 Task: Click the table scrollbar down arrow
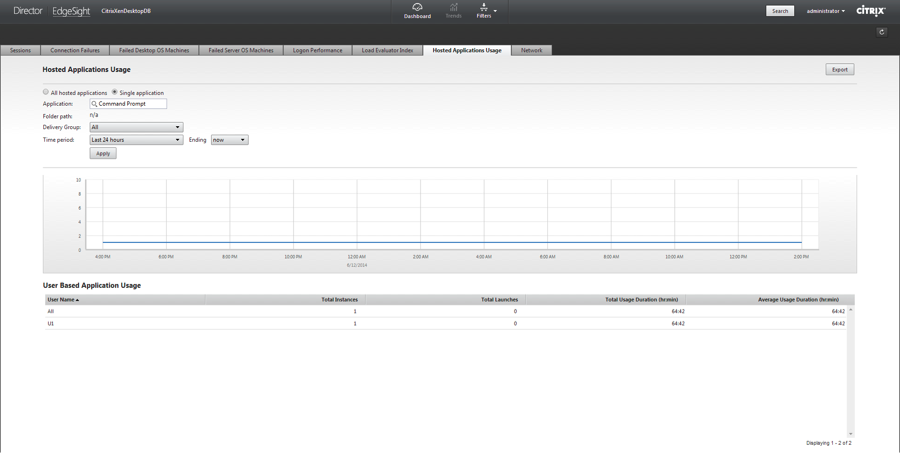click(x=851, y=433)
